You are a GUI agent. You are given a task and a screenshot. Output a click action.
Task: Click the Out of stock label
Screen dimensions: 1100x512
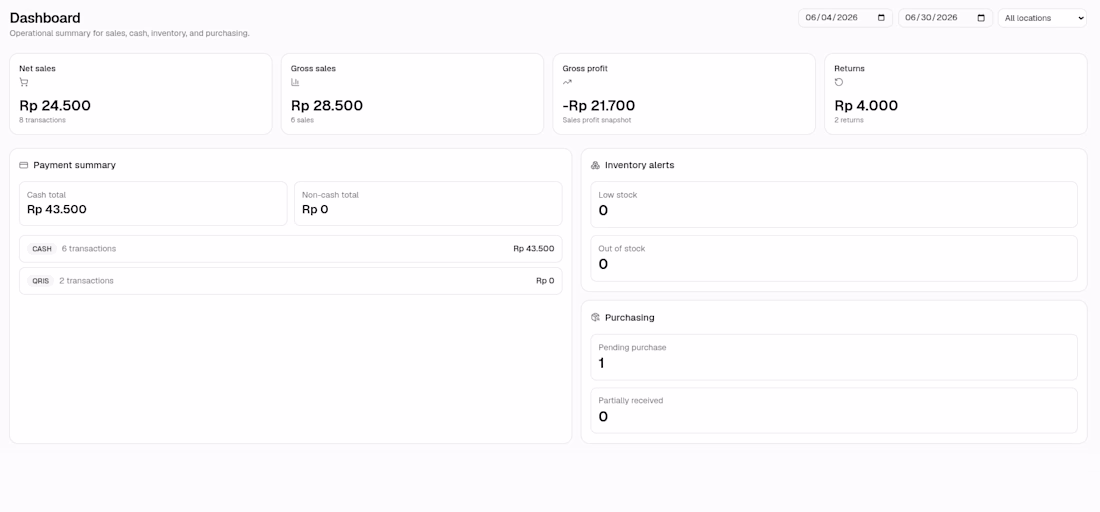622,249
